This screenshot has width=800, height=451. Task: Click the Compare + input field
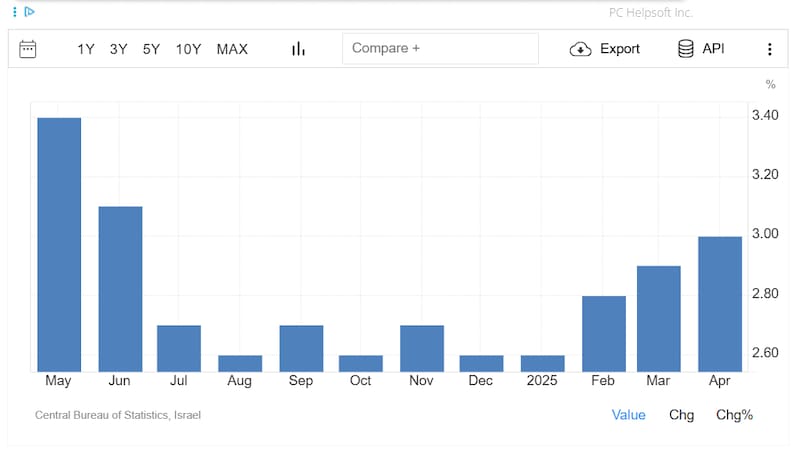(x=440, y=49)
